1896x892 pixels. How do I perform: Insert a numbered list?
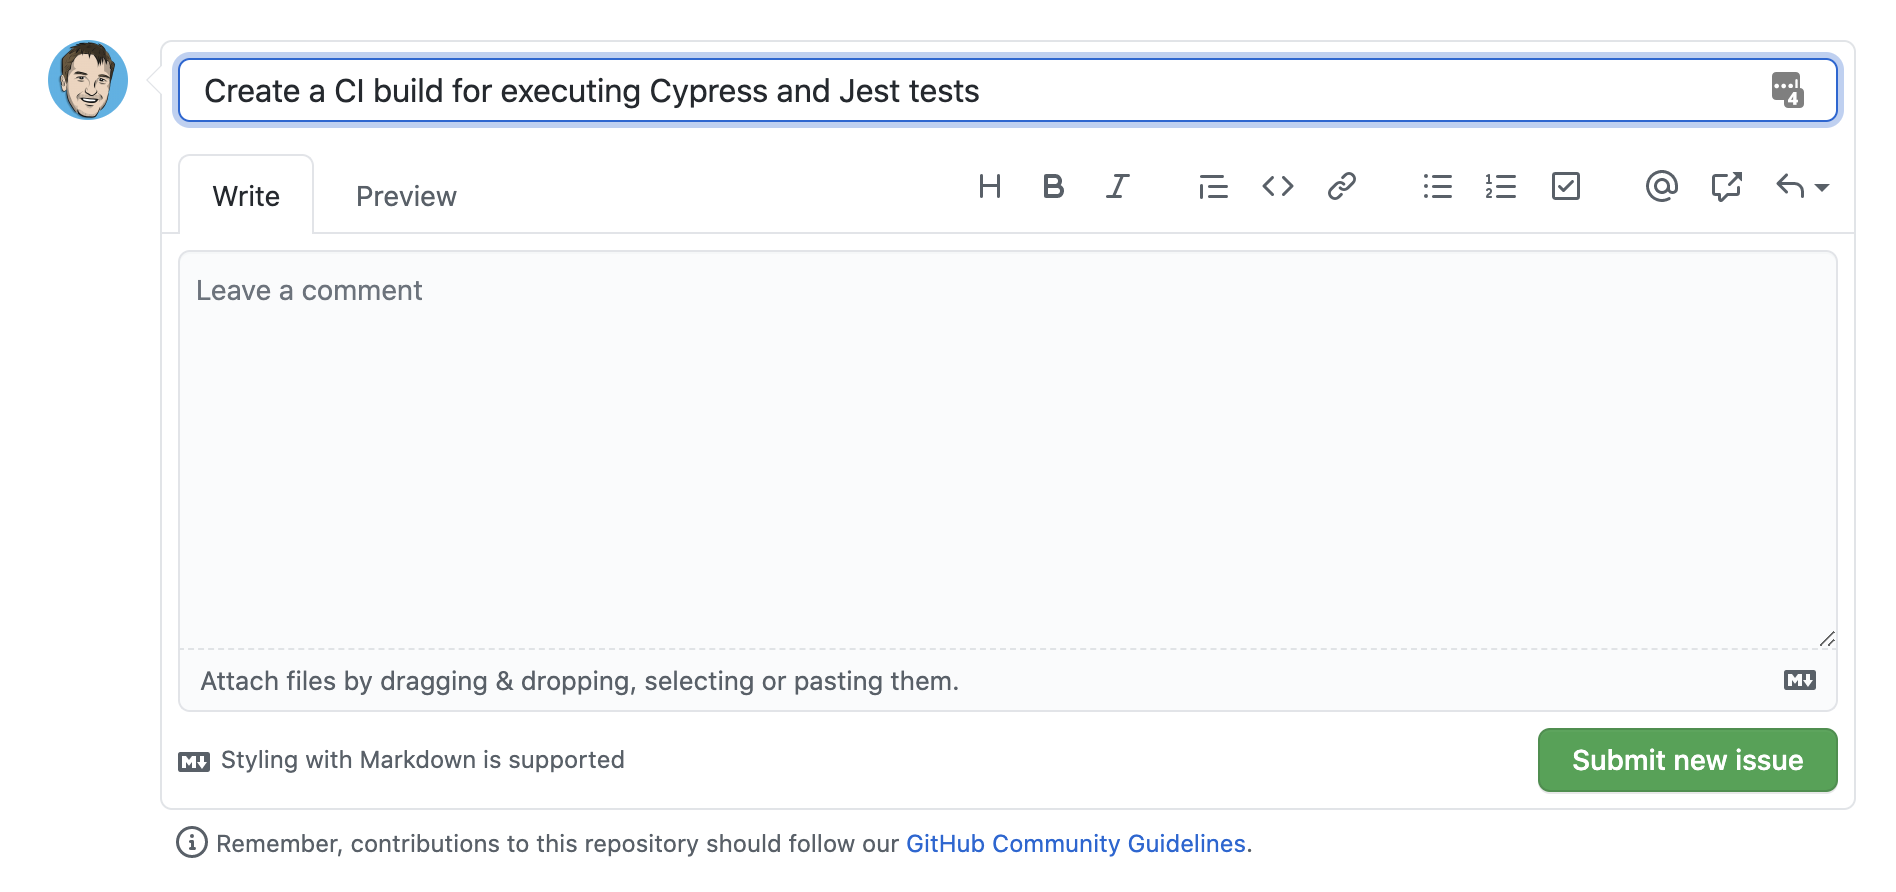click(x=1501, y=186)
